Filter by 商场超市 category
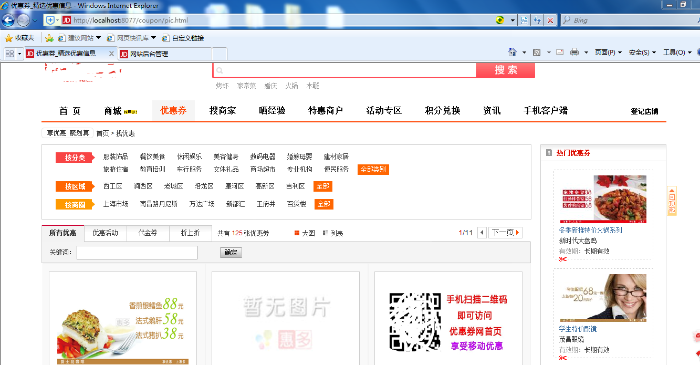 262,169
